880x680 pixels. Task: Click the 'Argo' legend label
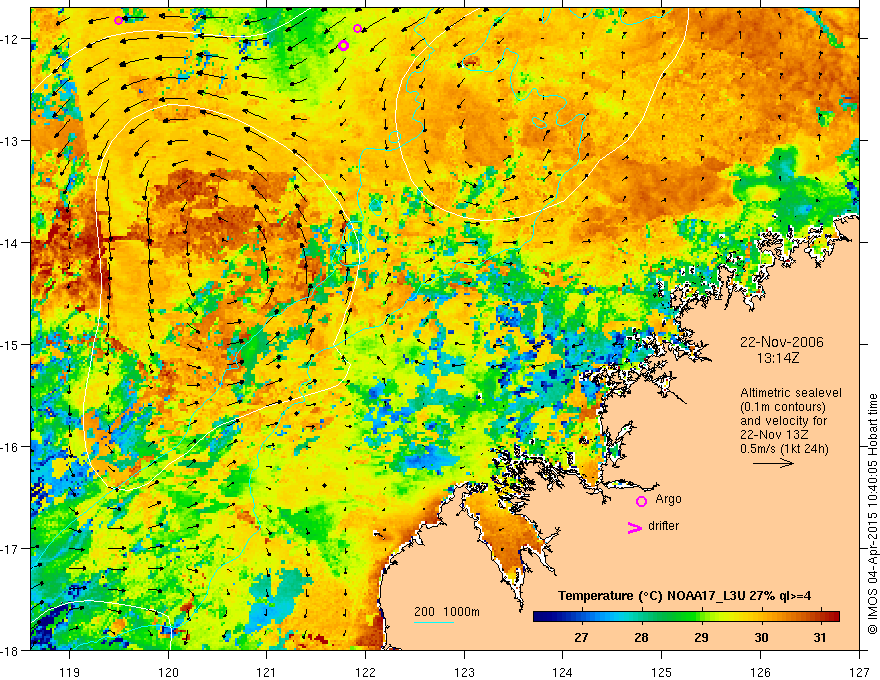(668, 499)
